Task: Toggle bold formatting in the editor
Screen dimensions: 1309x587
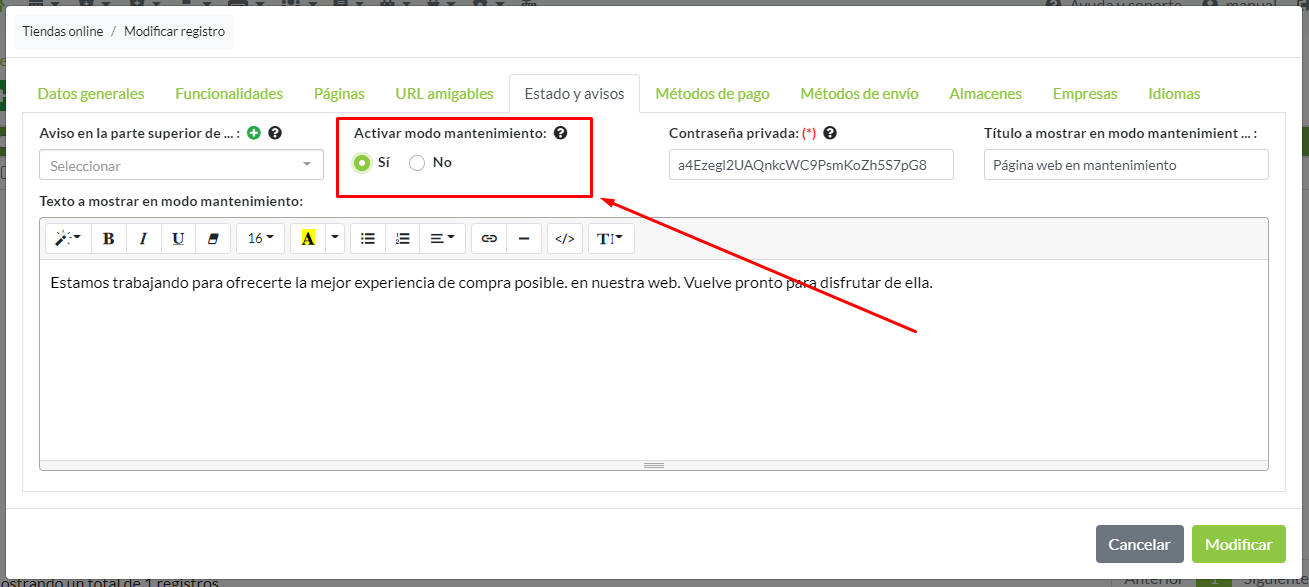Action: [109, 238]
